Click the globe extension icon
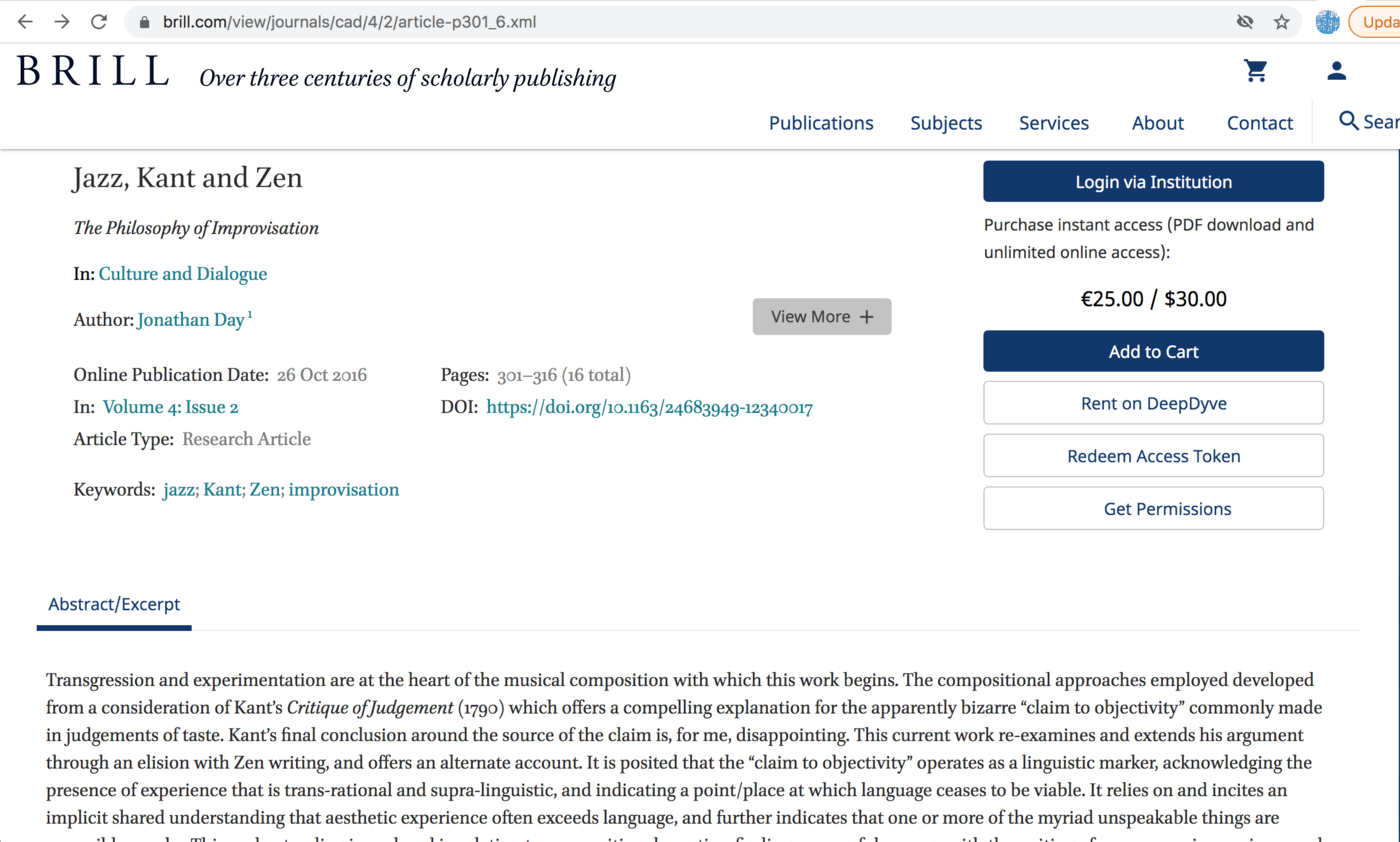1400x842 pixels. [1327, 21]
